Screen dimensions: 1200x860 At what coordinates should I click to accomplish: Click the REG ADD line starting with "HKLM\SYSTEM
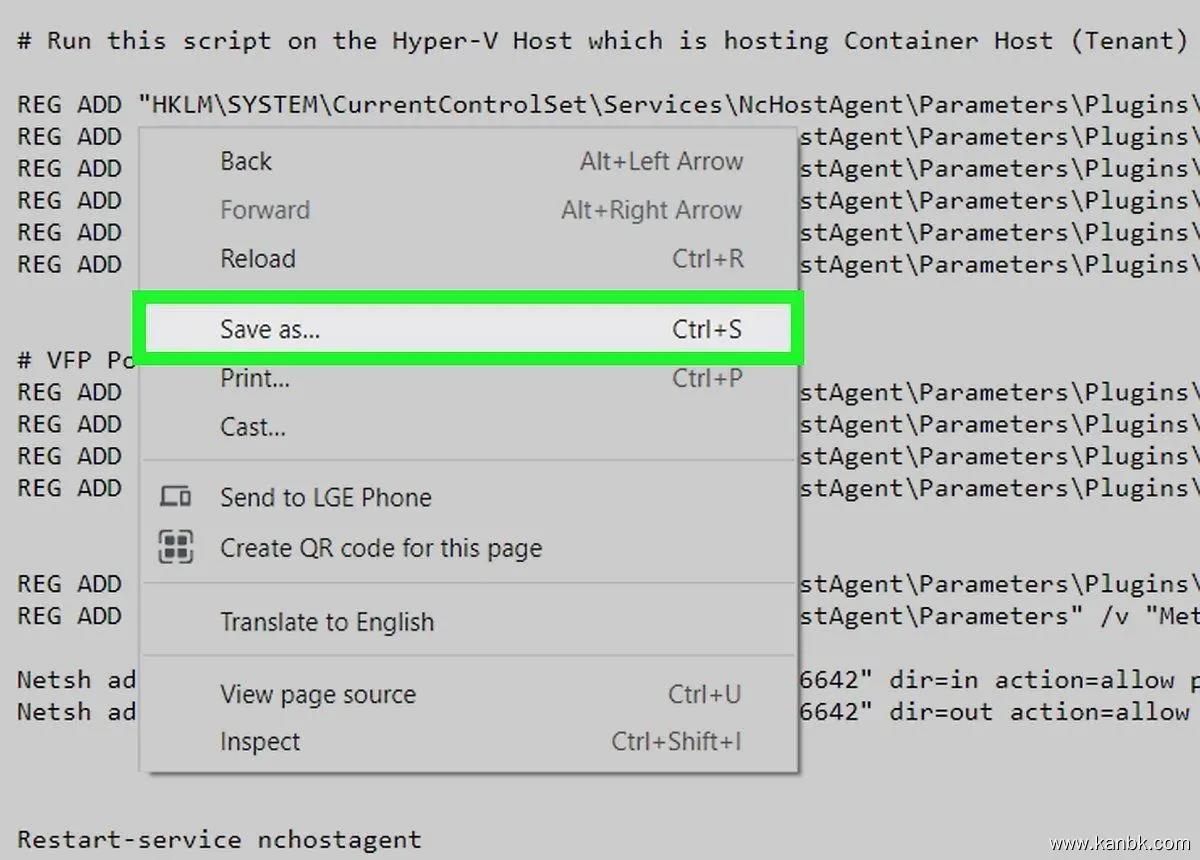coord(600,105)
